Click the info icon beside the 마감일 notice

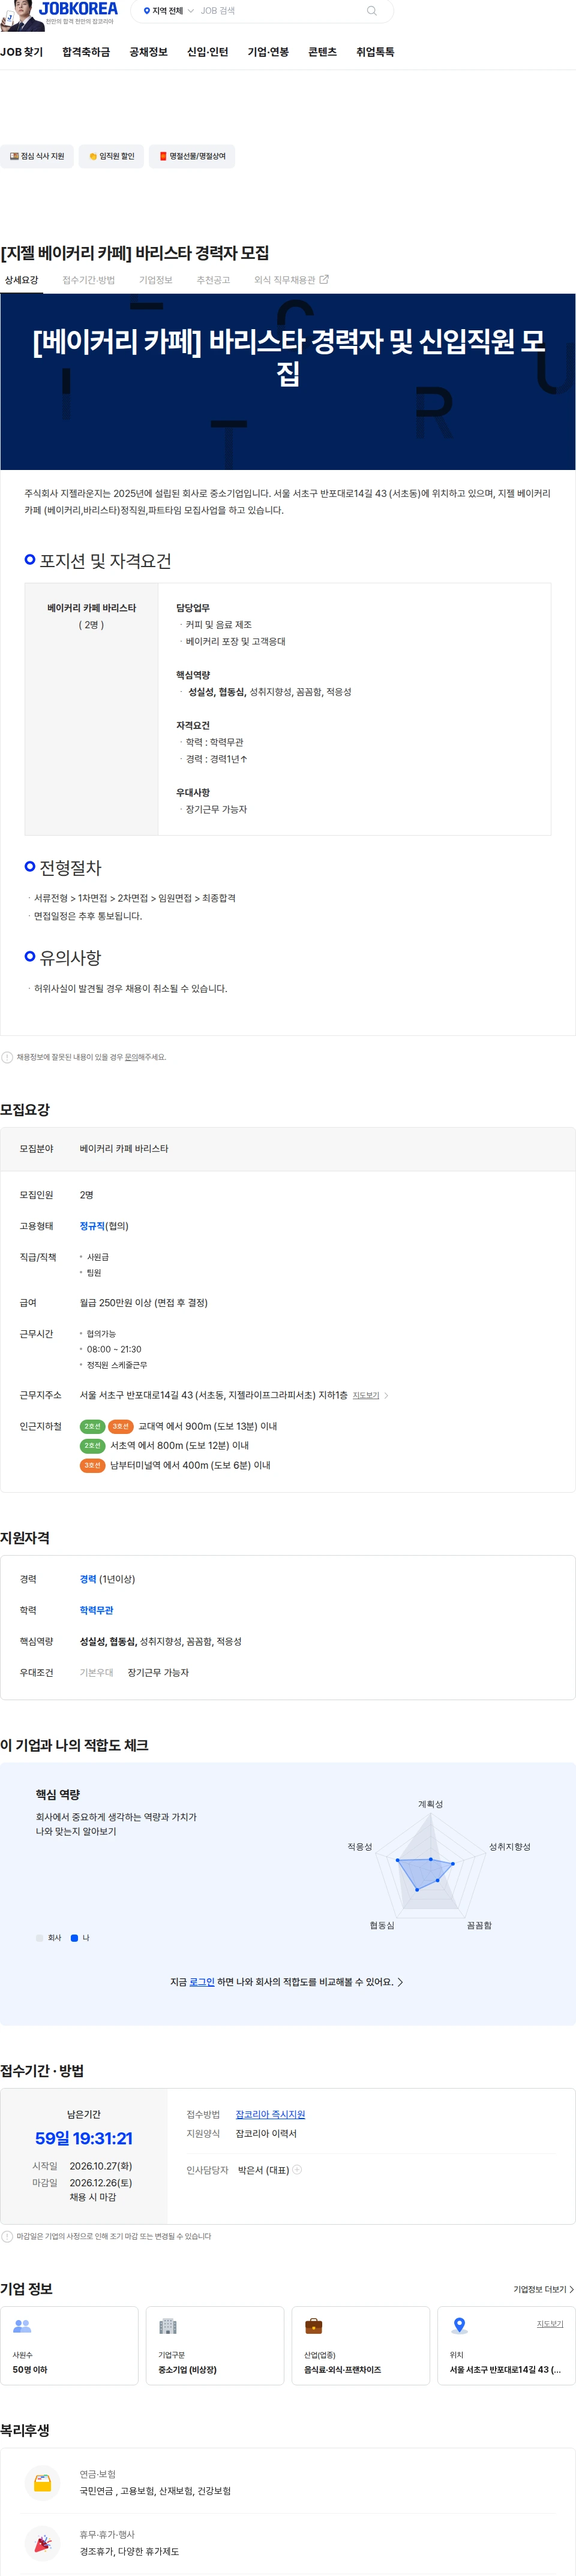[x=7, y=2236]
